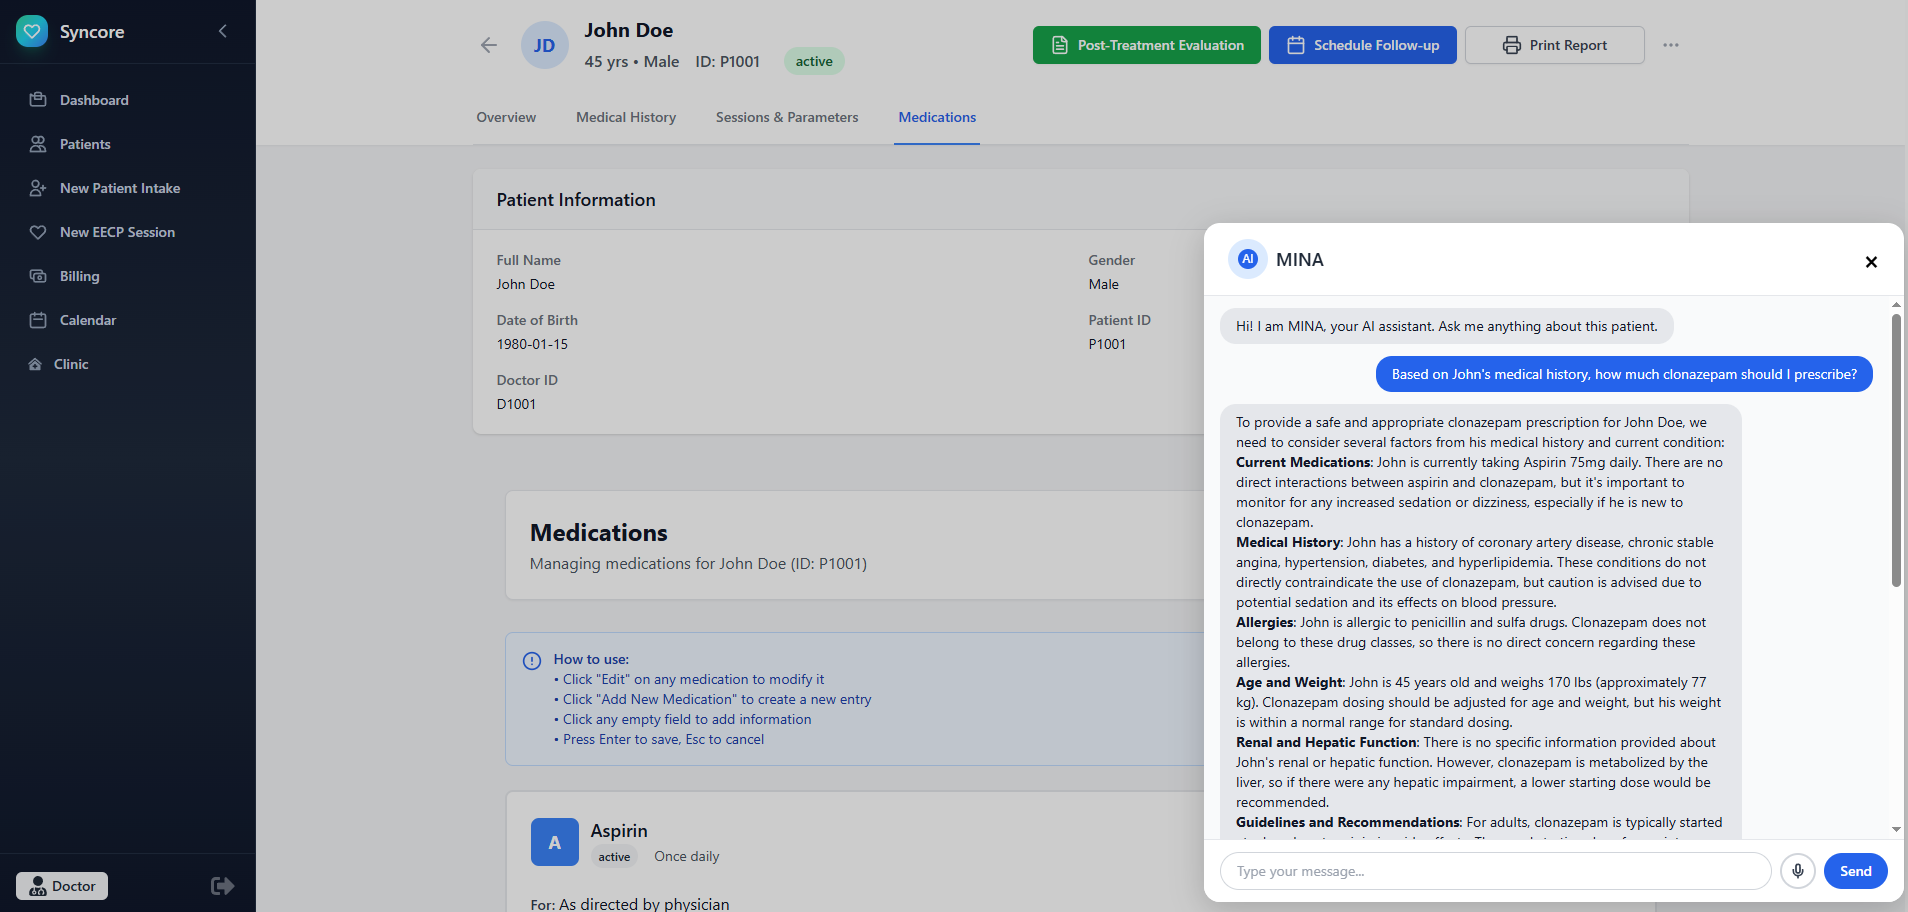Switch to the Medical History tab
Image resolution: width=1908 pixels, height=912 pixels.
click(625, 117)
